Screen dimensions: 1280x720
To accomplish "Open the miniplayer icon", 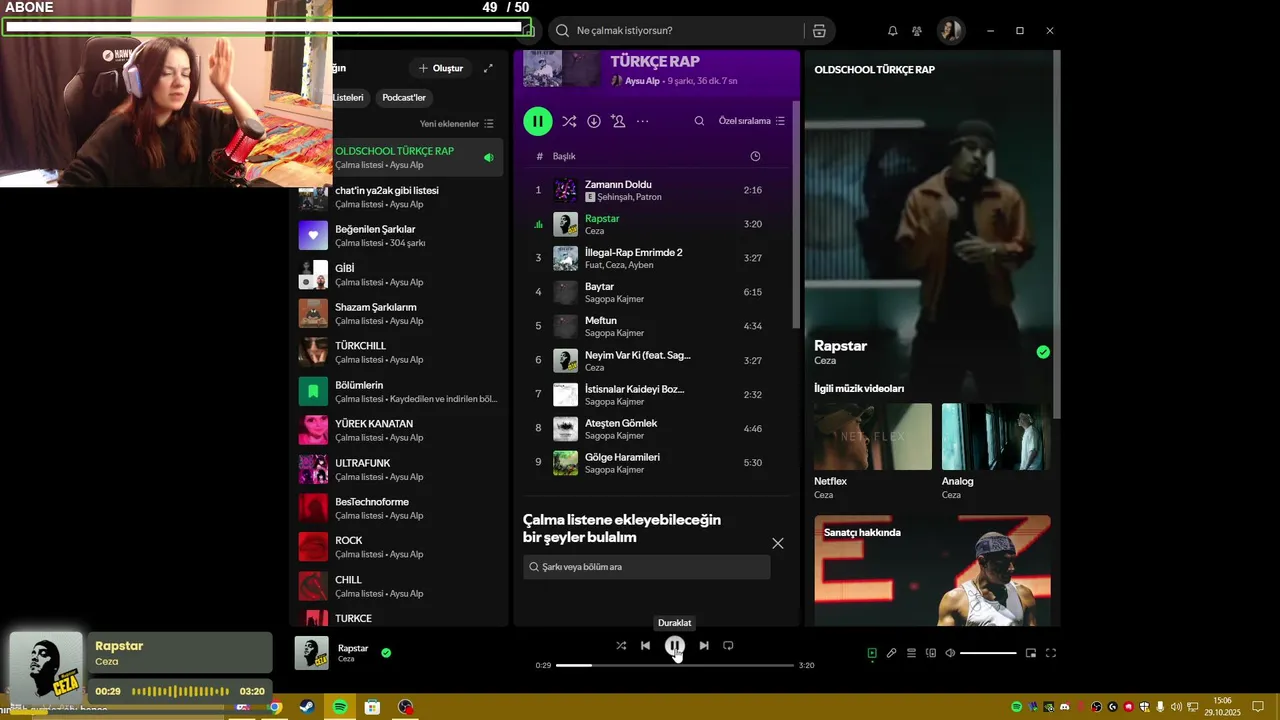I will click(1031, 653).
